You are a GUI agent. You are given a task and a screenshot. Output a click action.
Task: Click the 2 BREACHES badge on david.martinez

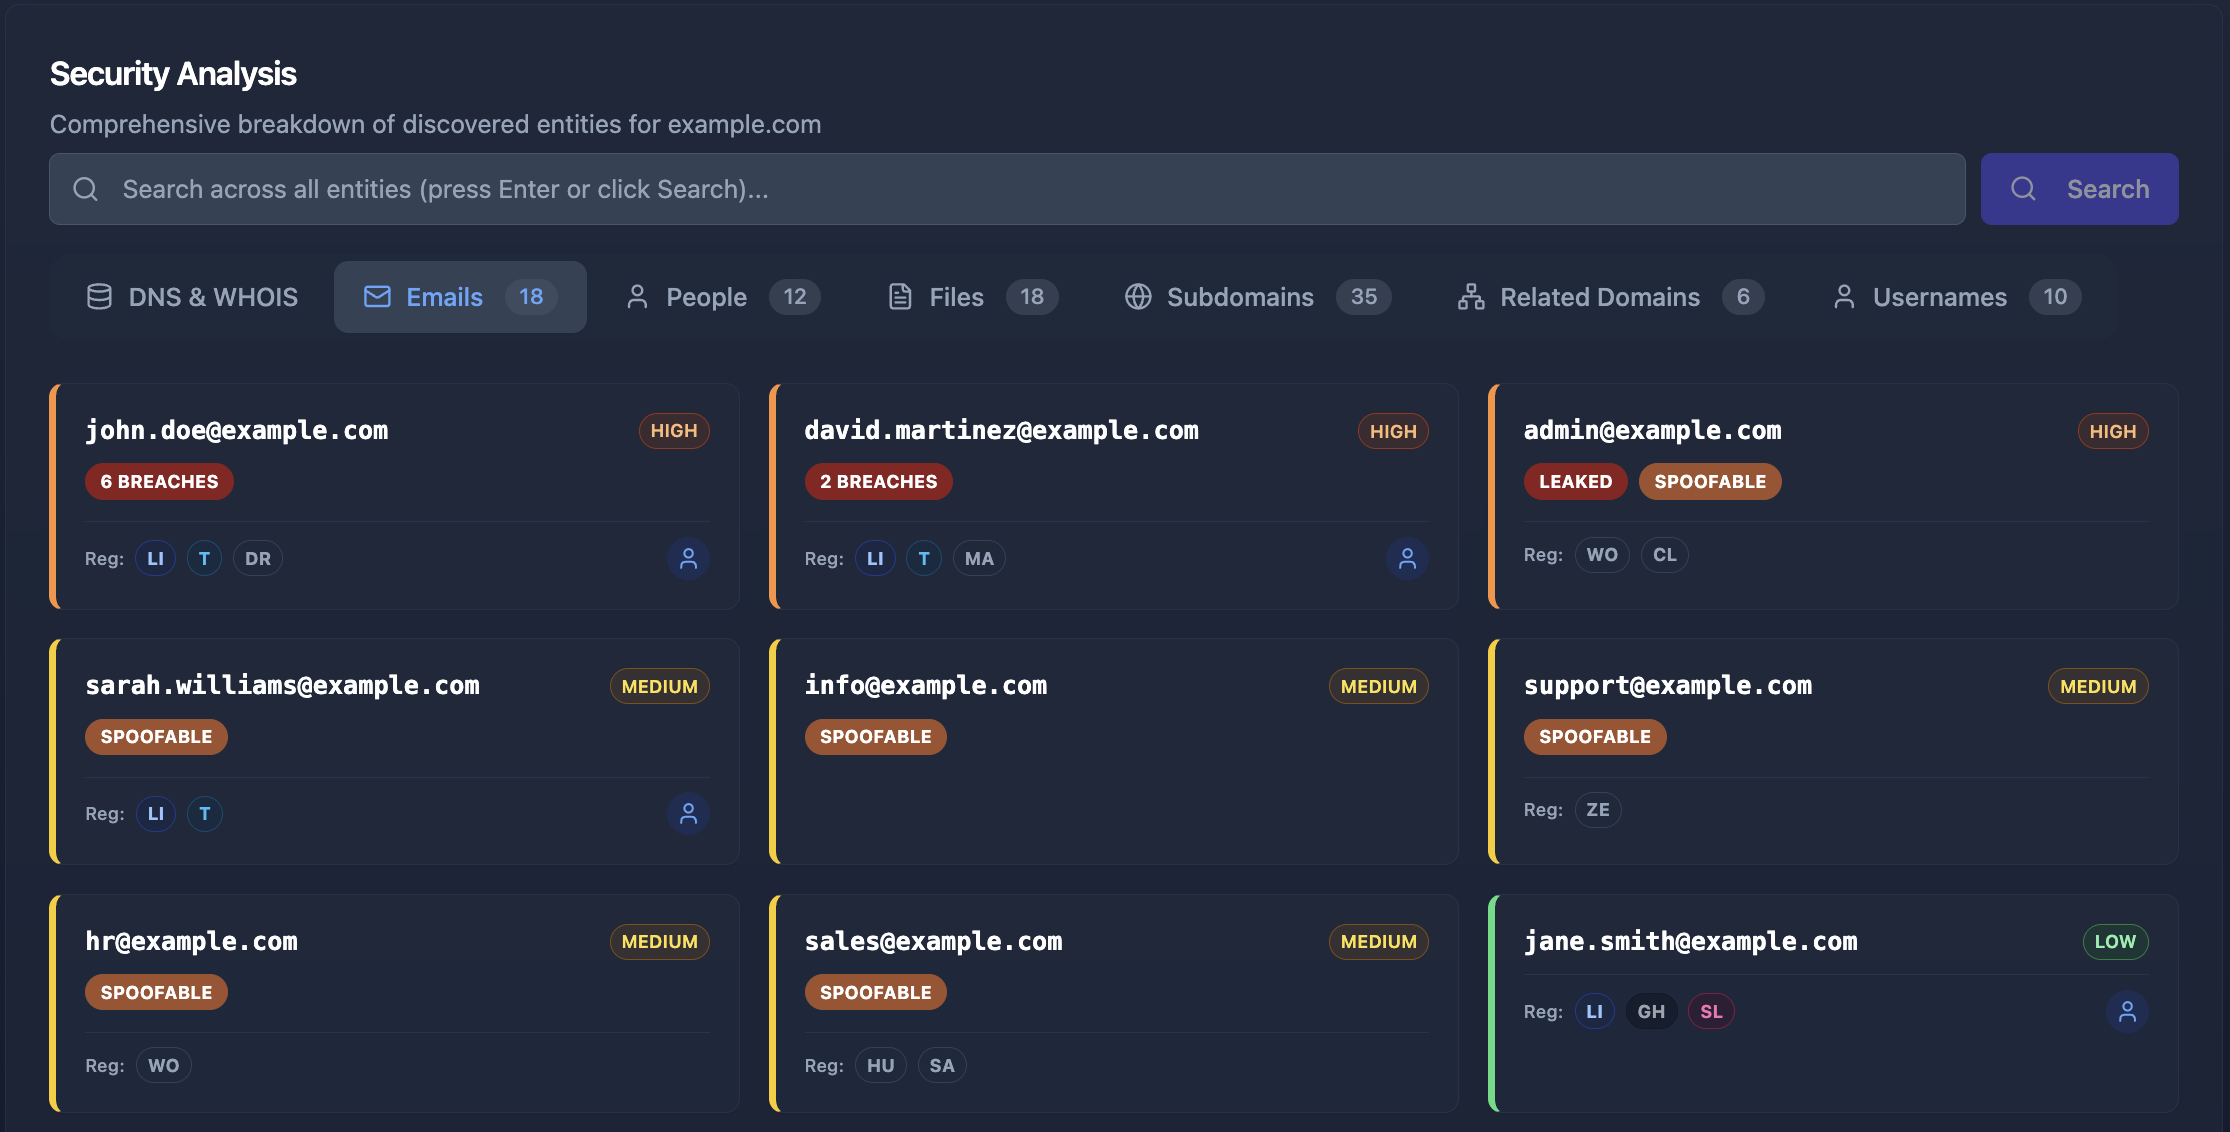(x=878, y=481)
